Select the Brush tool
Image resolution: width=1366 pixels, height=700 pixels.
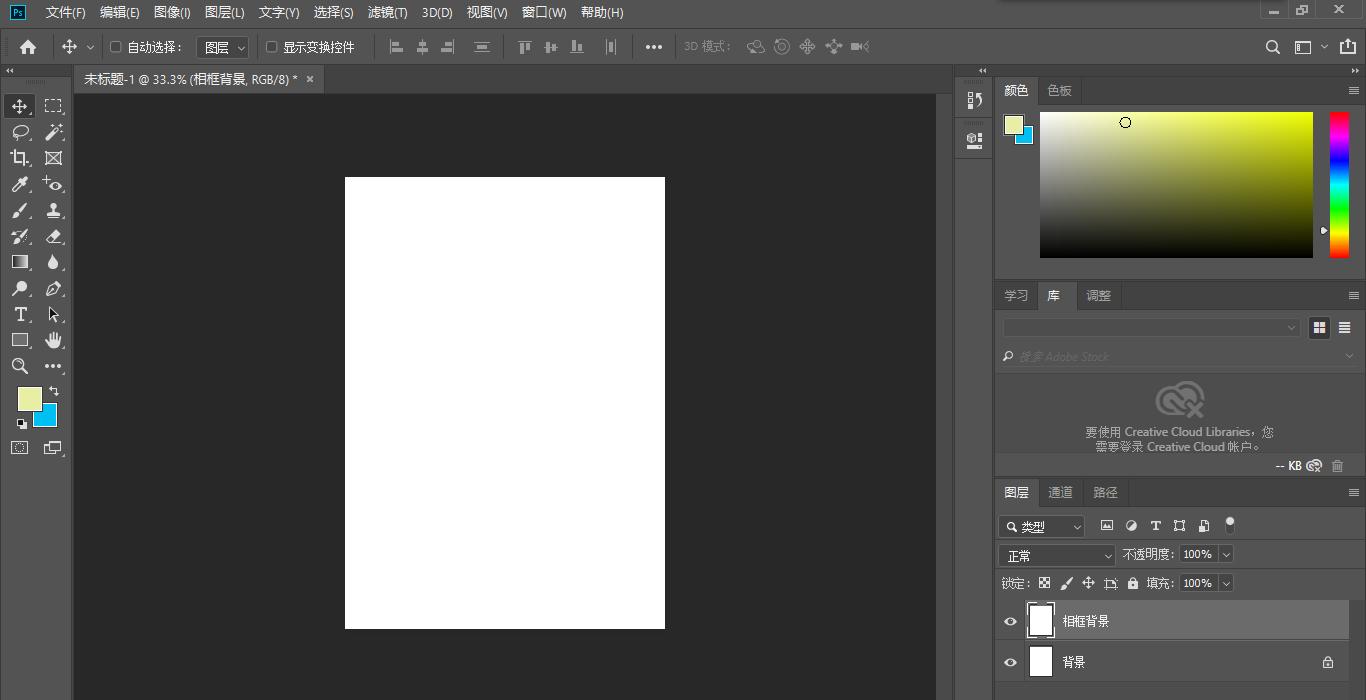pyautogui.click(x=20, y=211)
